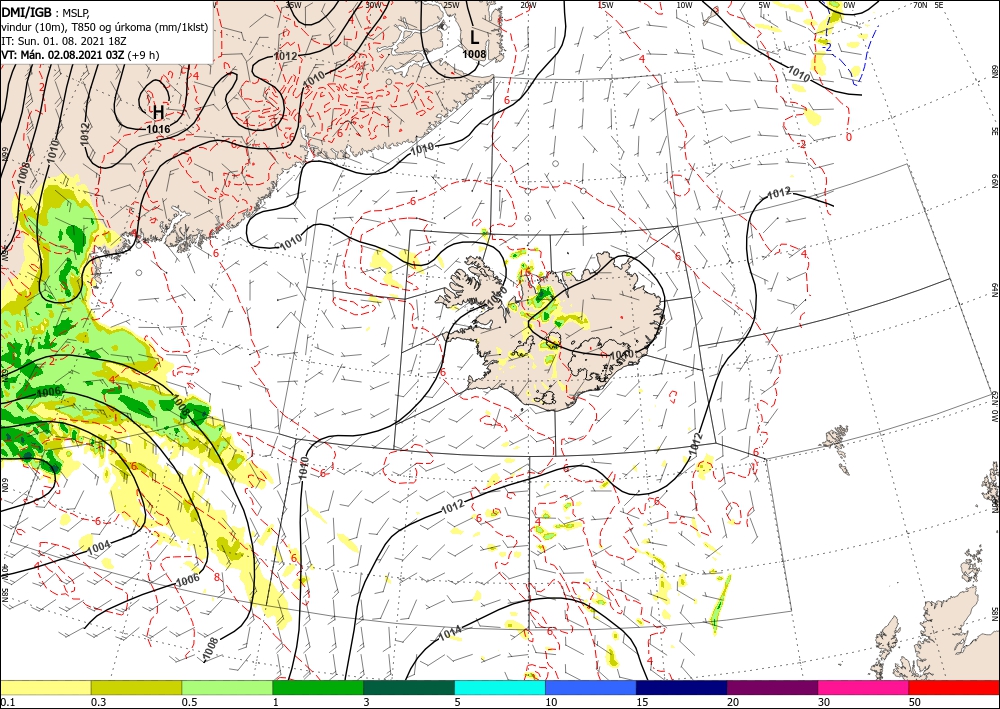Click the 'DMI/IGB : MSLP,' title text
This screenshot has height=709, width=1000.
coord(46,11)
